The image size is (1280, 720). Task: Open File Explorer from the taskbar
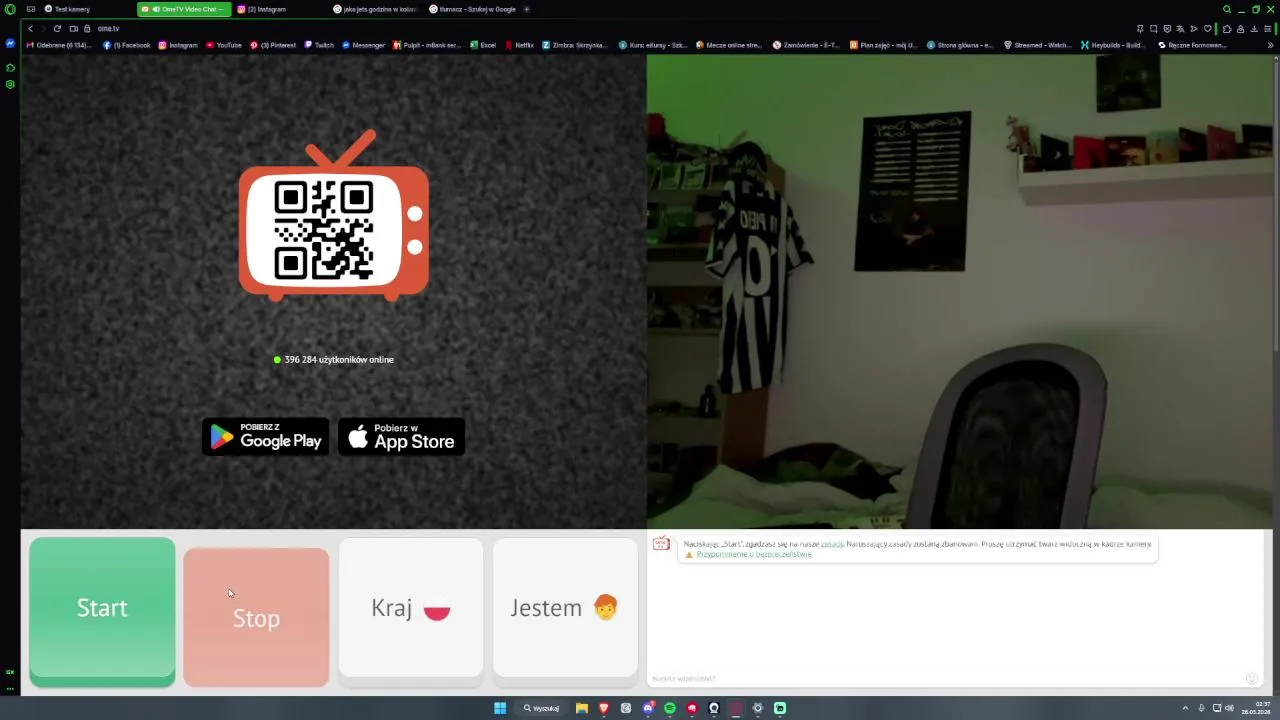[582, 708]
